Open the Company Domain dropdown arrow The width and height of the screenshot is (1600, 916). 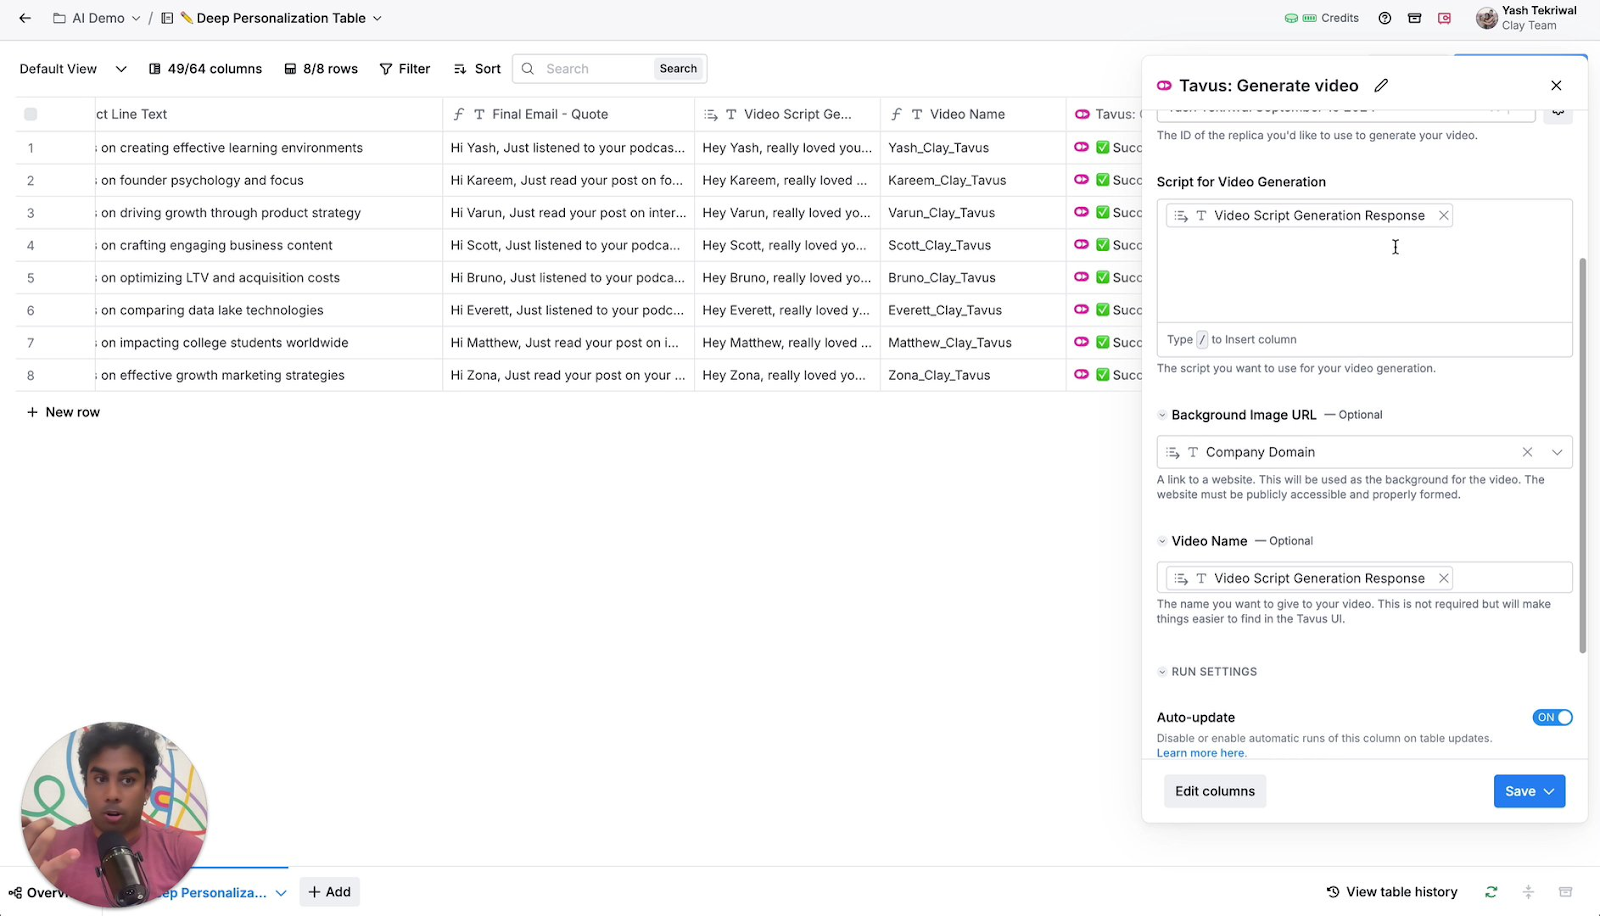pos(1557,452)
